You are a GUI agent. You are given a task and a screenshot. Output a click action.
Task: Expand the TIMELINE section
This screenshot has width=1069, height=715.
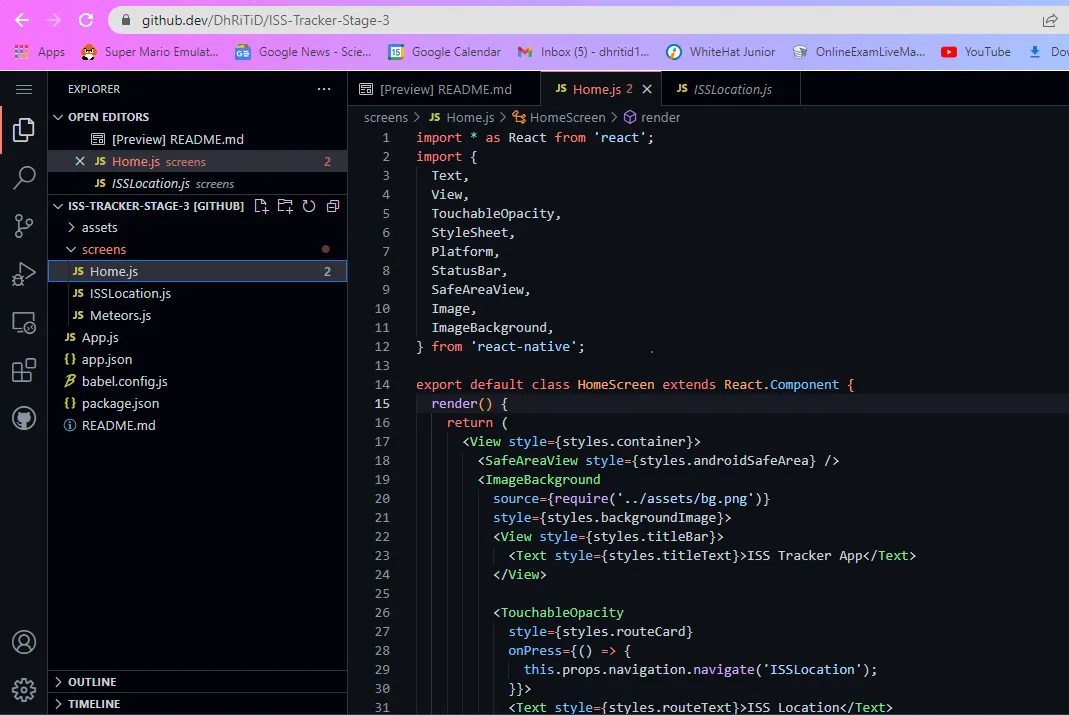tap(93, 704)
